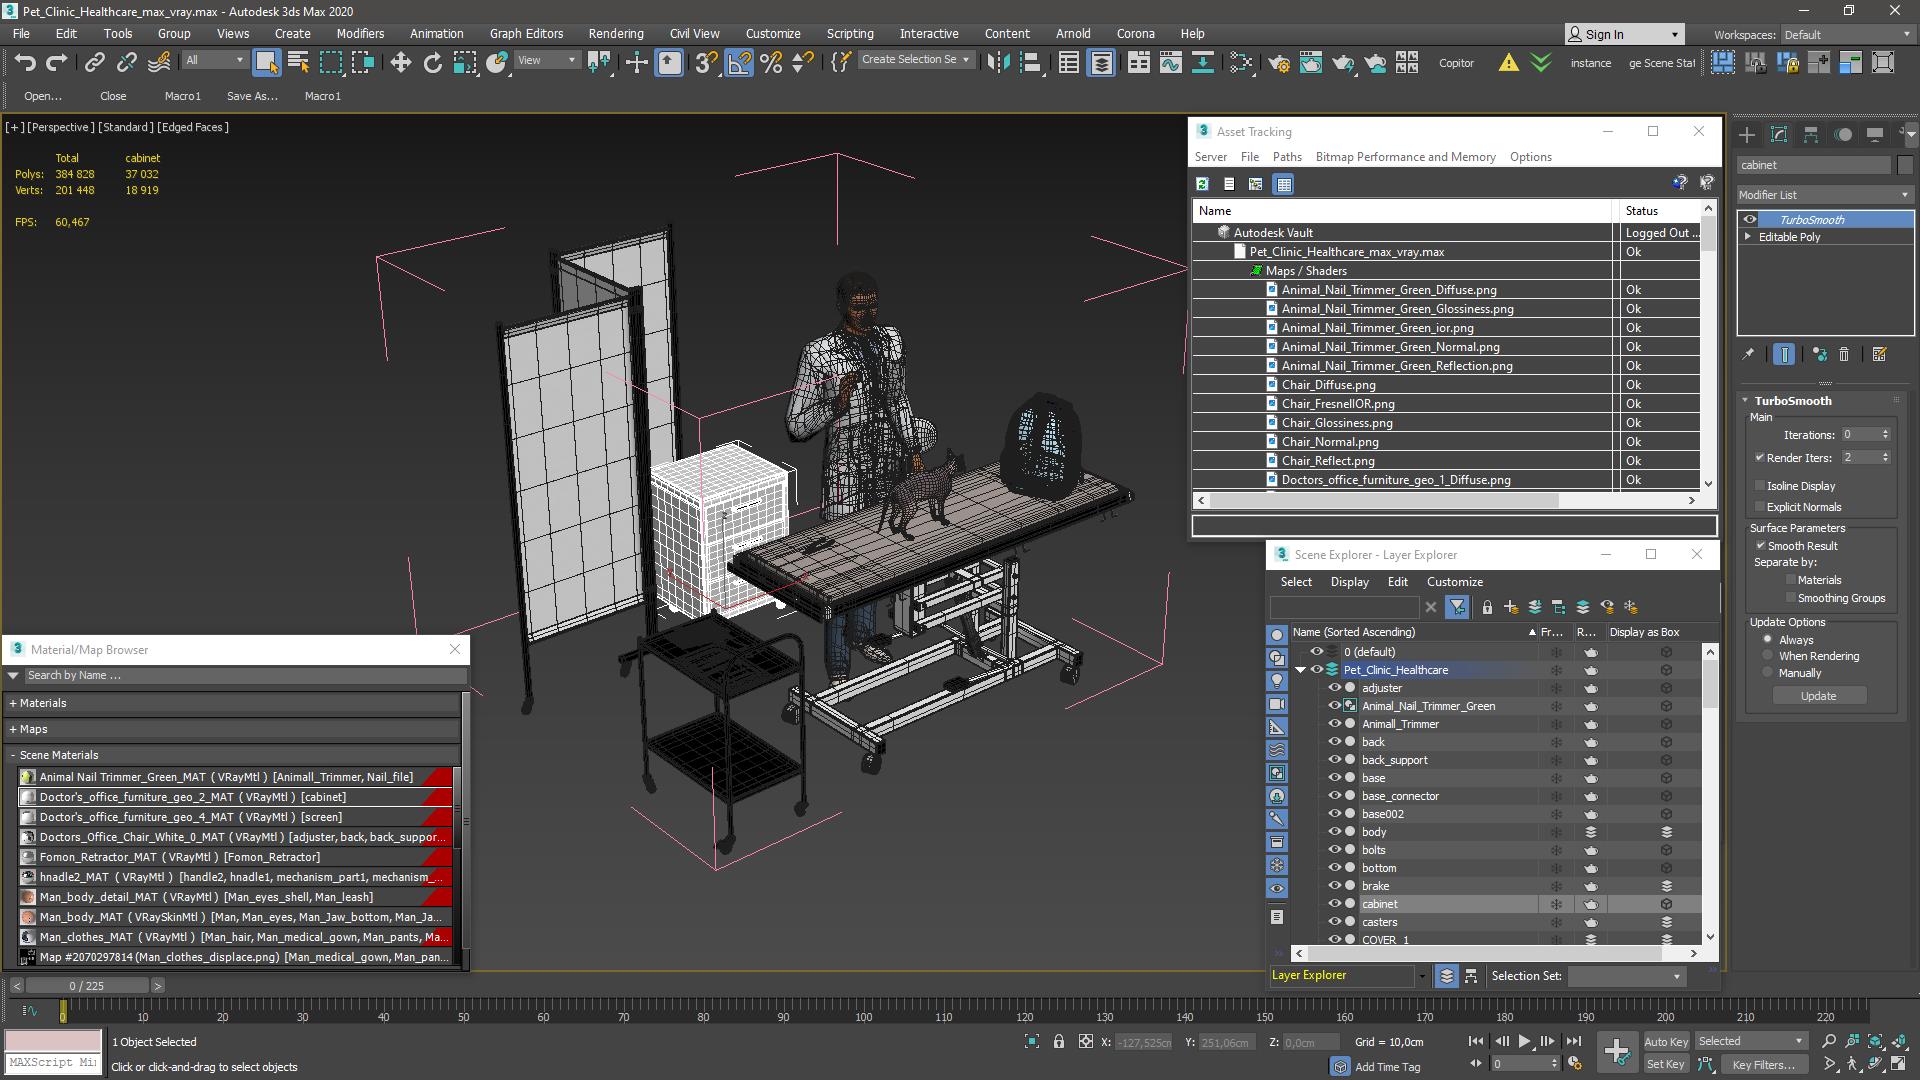Check Separate by Materials

tap(1790, 580)
